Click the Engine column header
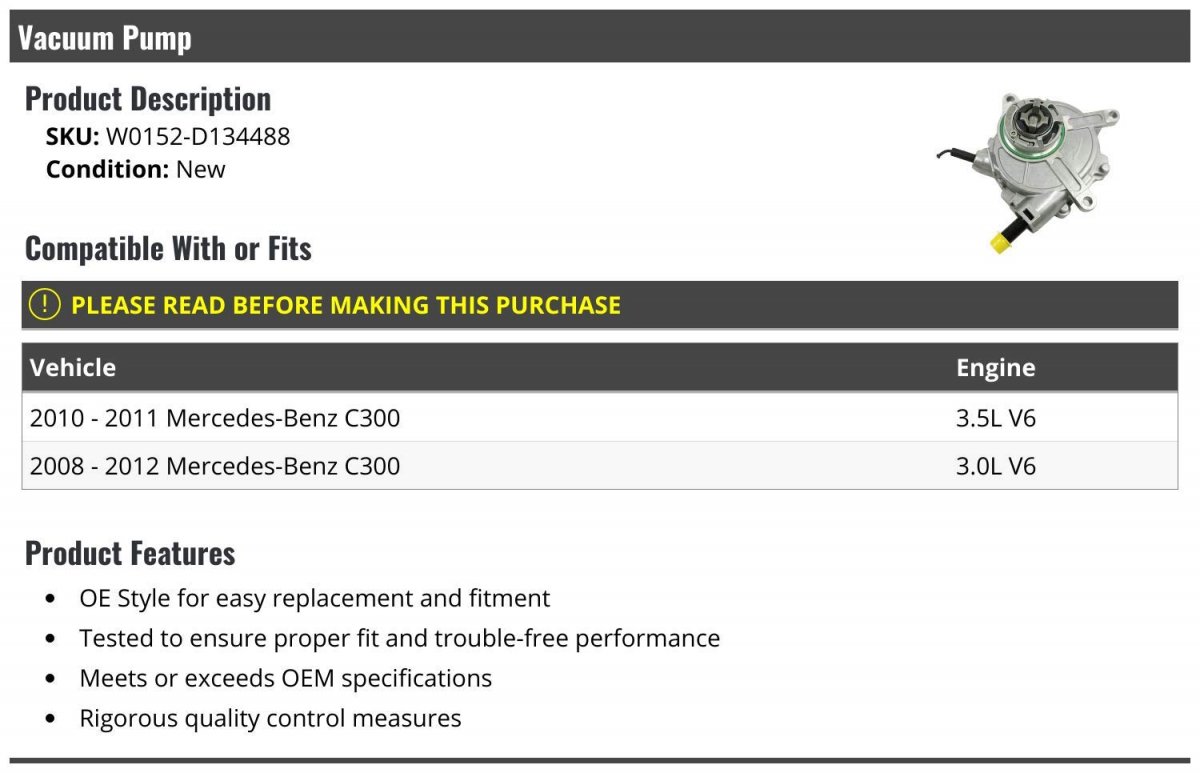 (x=995, y=367)
